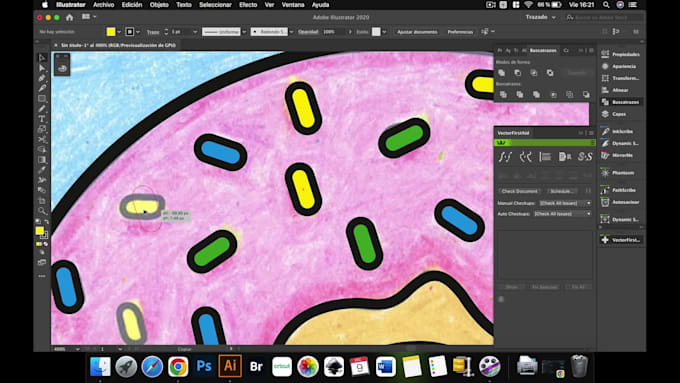This screenshot has width=680, height=383.
Task: Go to Illustrator Home screen icon
Action: (x=69, y=17)
